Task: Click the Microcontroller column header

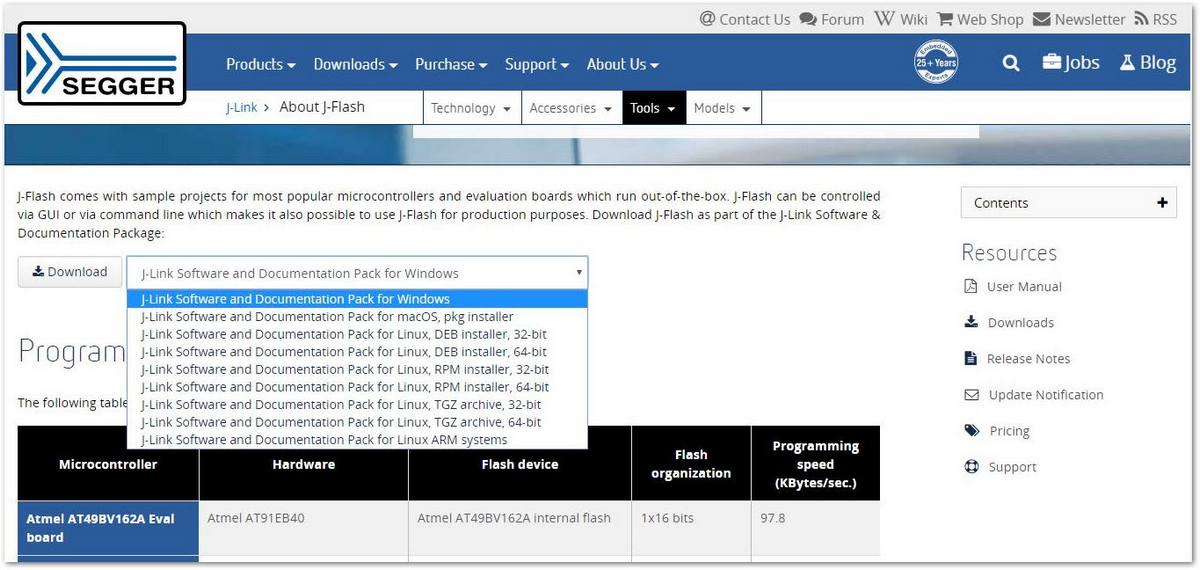Action: coord(108,464)
